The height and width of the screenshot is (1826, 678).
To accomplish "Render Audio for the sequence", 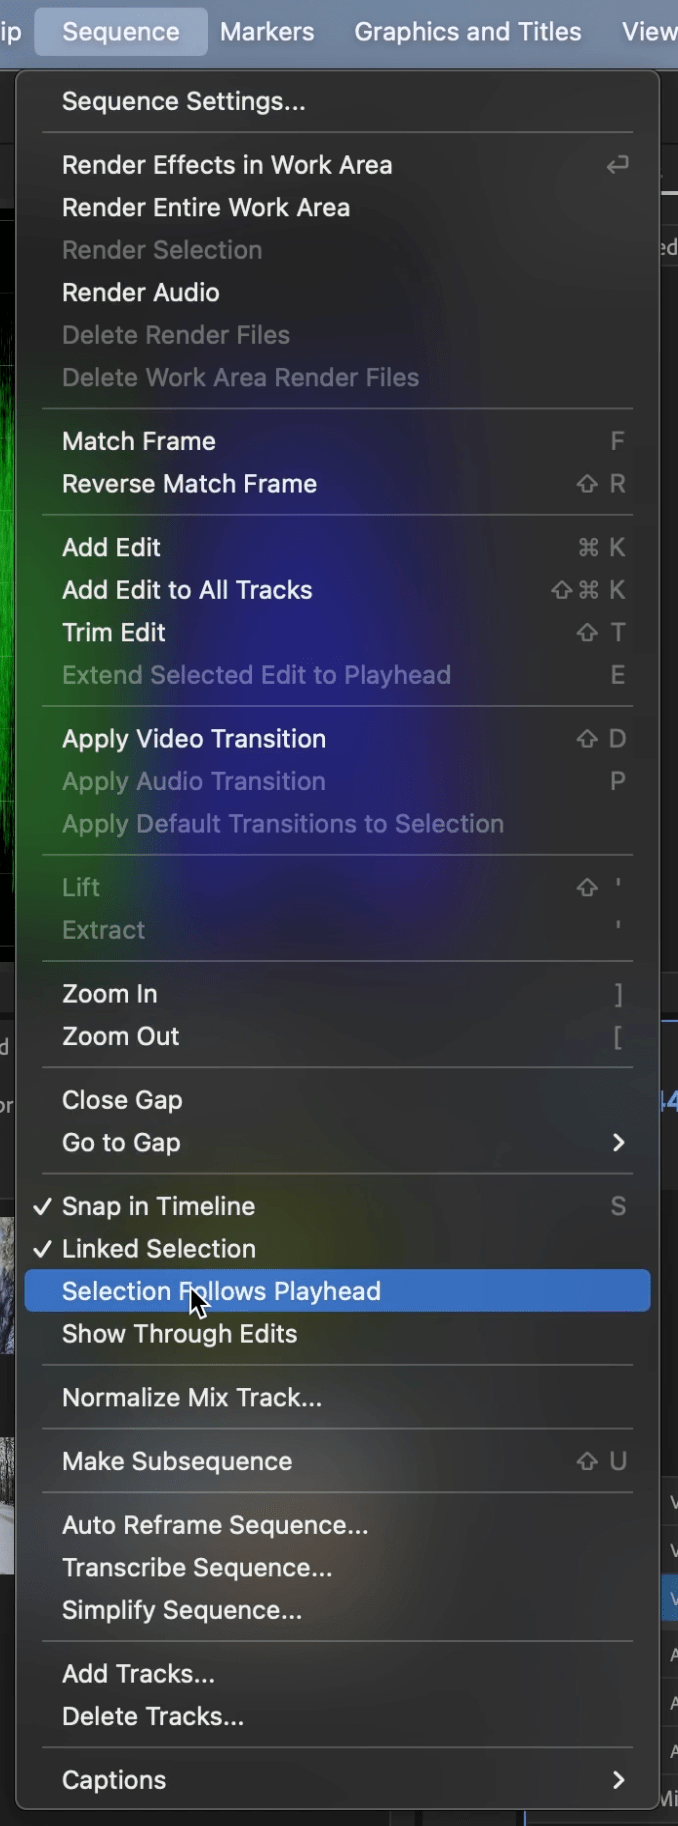I will pyautogui.click(x=140, y=292).
